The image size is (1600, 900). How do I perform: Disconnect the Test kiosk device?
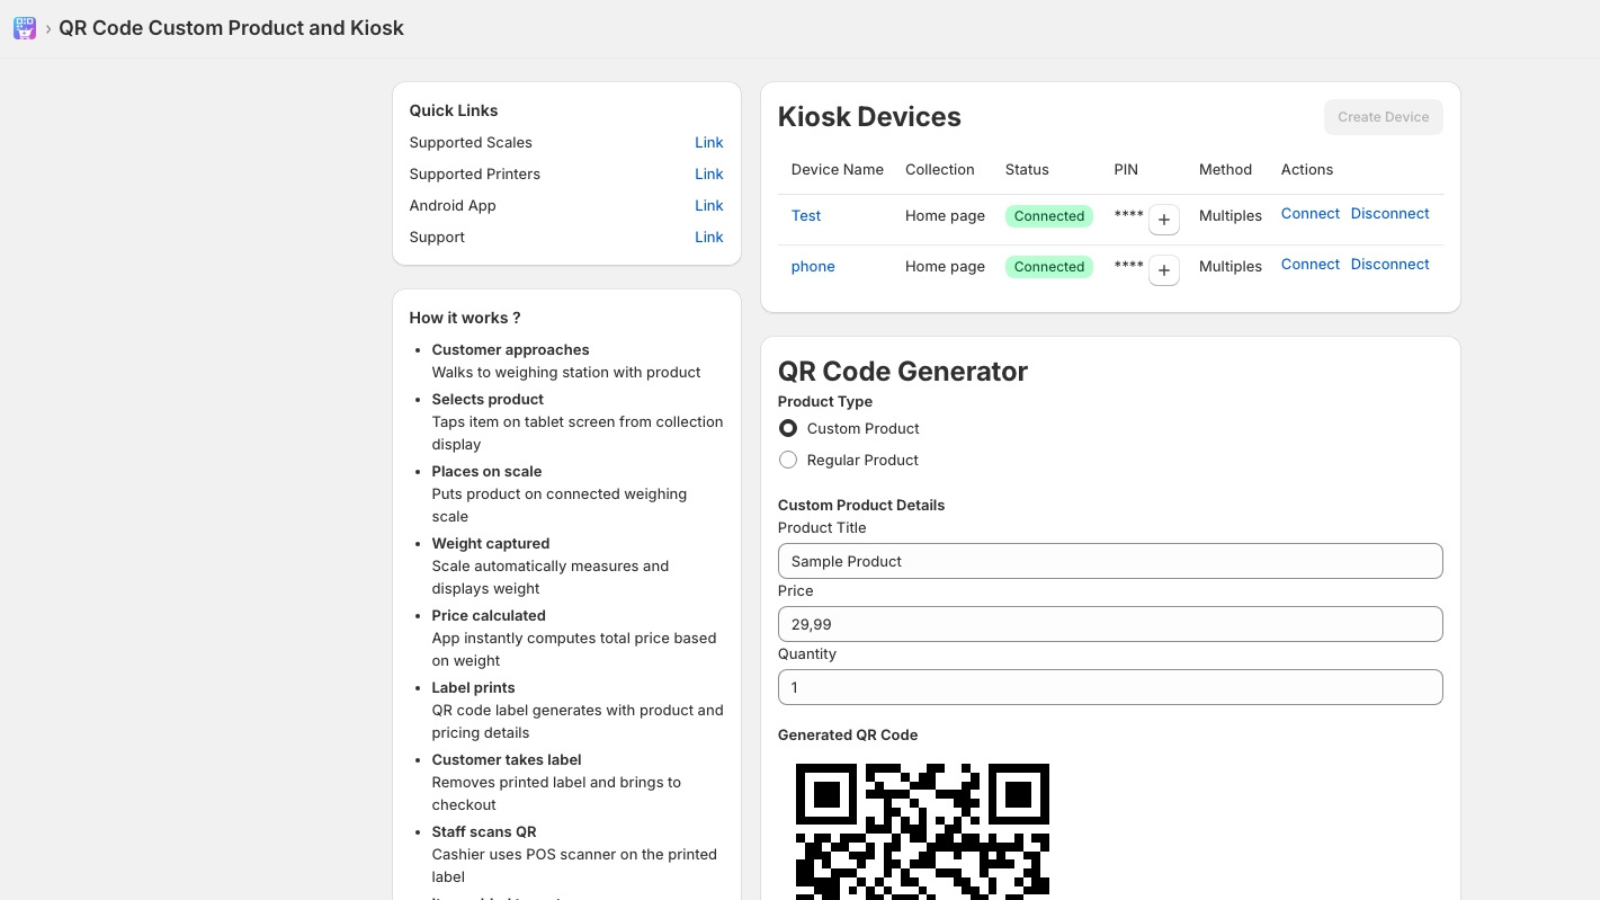[1389, 214]
